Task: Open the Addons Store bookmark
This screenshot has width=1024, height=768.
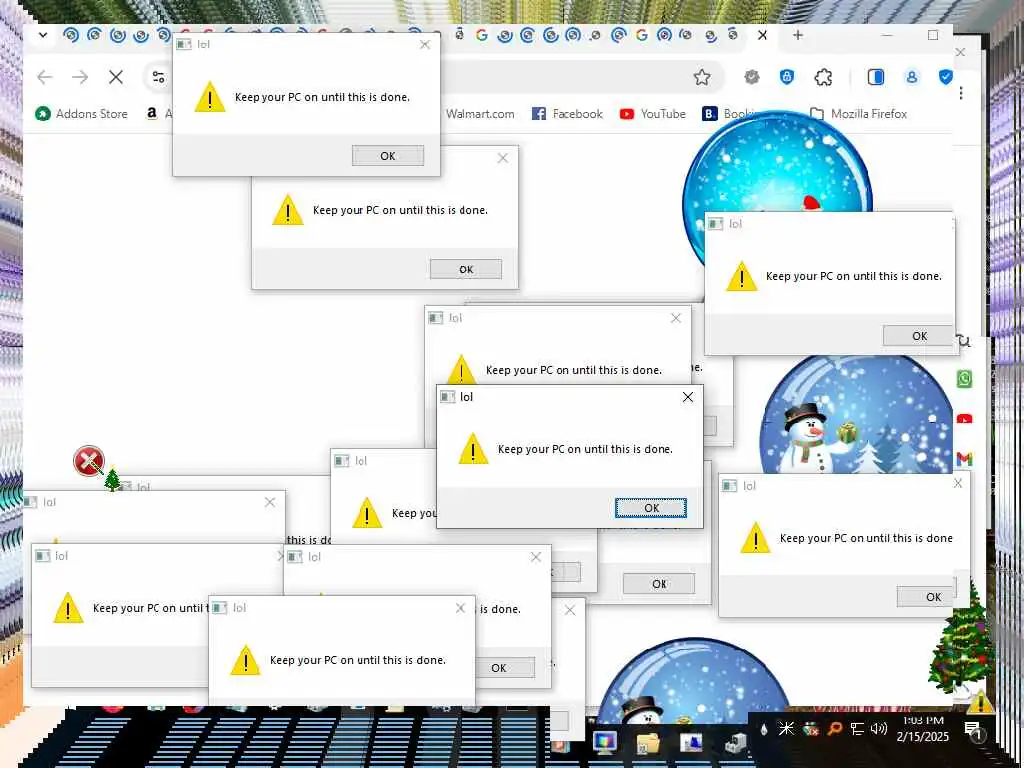Action: click(x=82, y=114)
